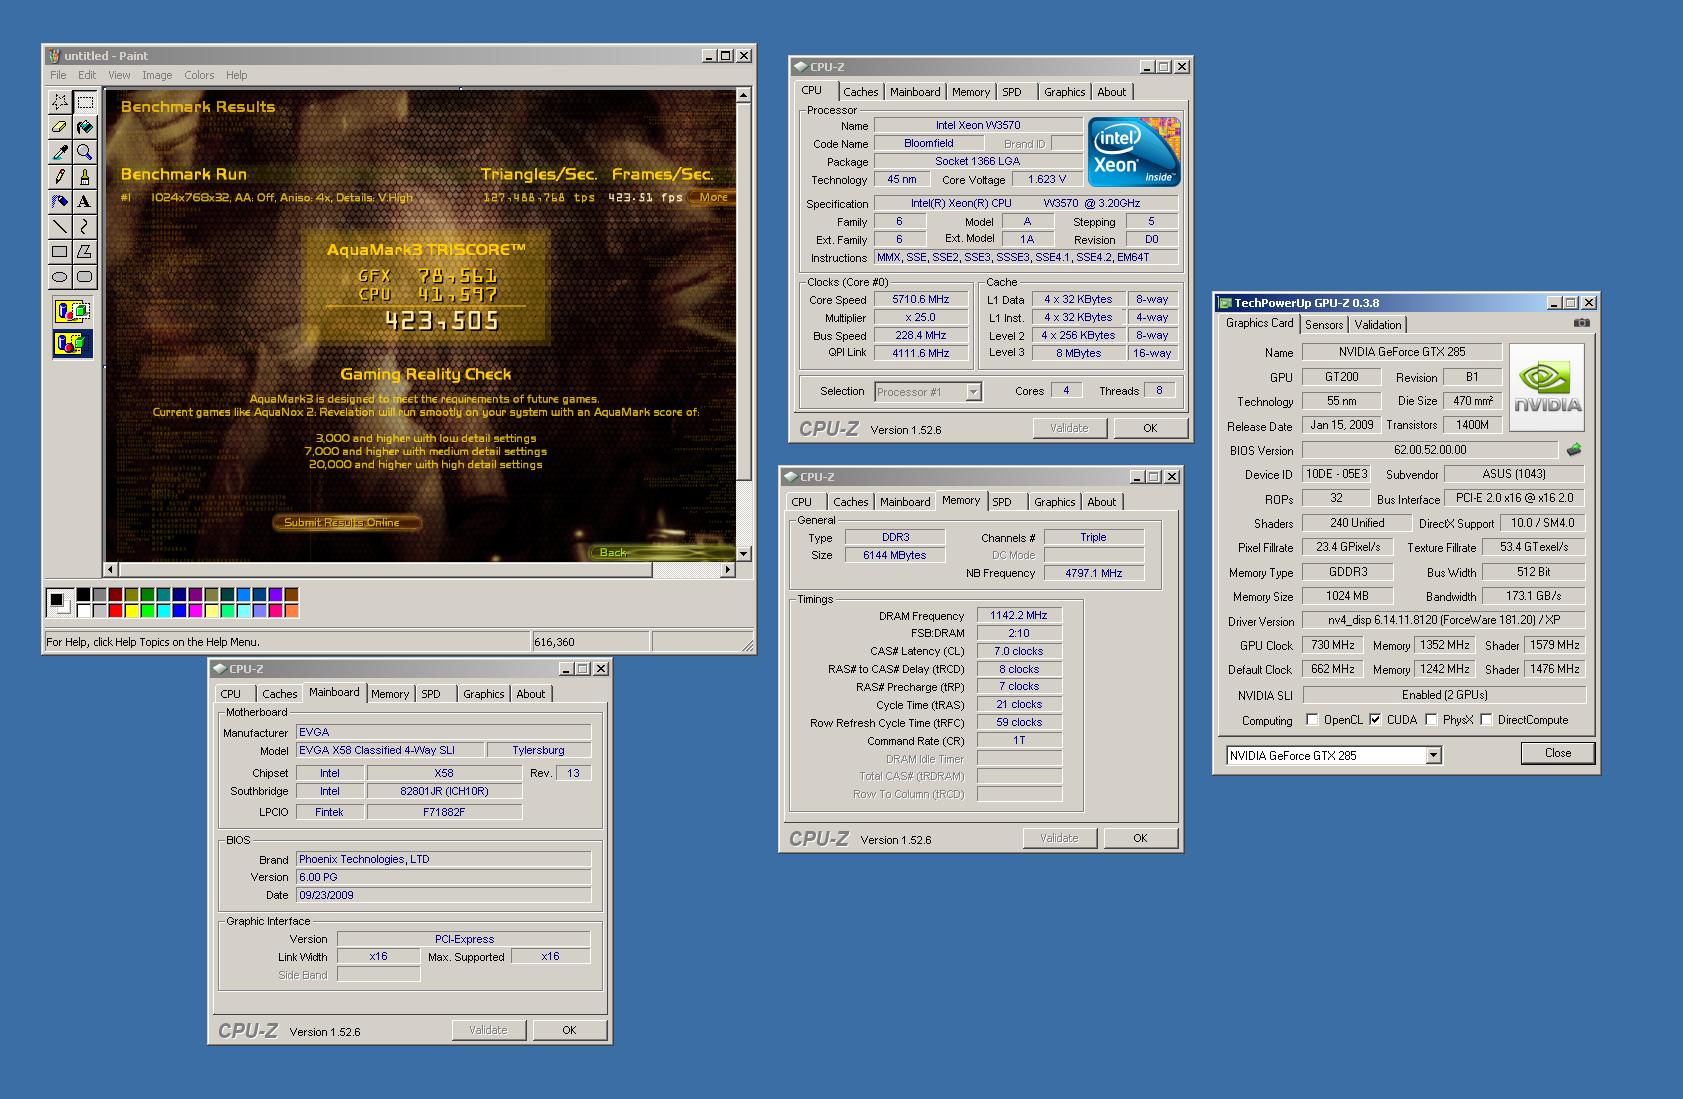Open the Caches tab in the CPU-Z Mainboard window
This screenshot has width=1683, height=1099.
pos(279,694)
